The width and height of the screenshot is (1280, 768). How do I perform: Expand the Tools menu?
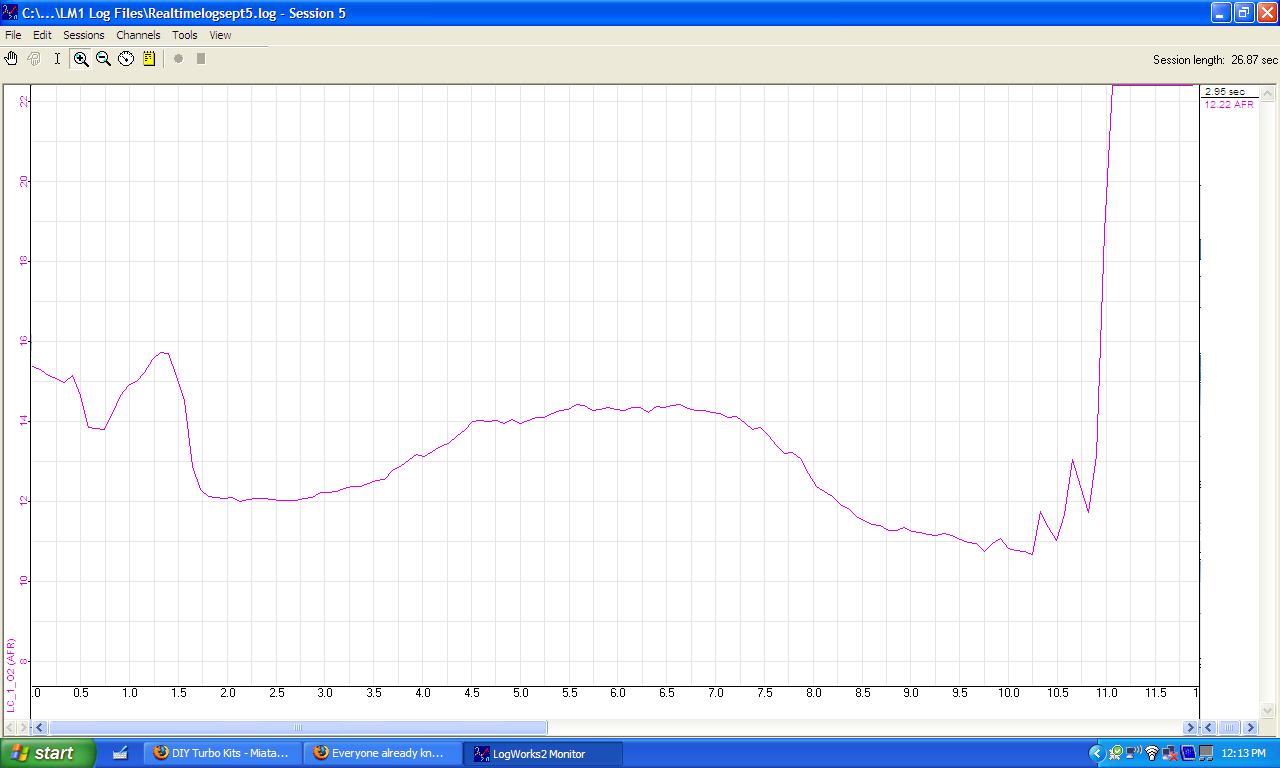point(185,35)
